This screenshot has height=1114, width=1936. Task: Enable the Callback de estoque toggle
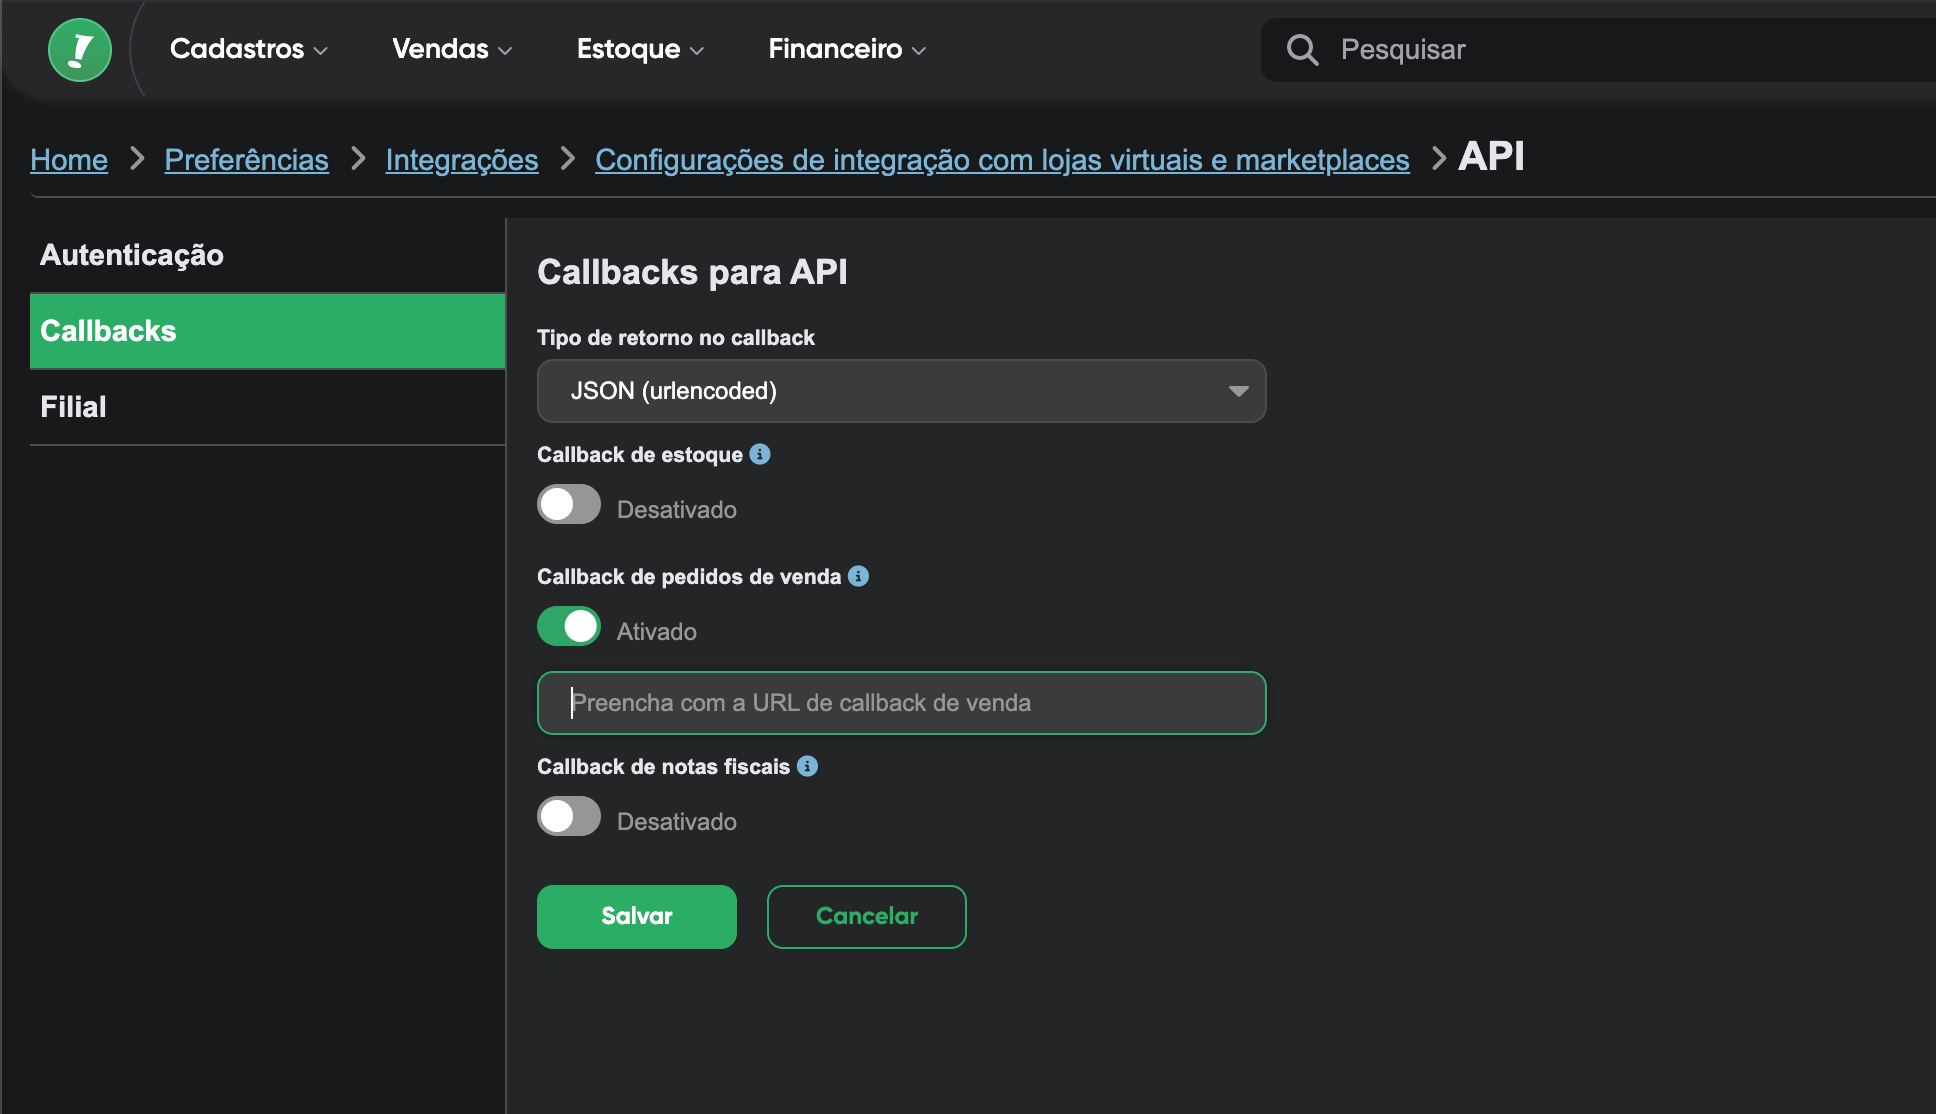point(569,505)
